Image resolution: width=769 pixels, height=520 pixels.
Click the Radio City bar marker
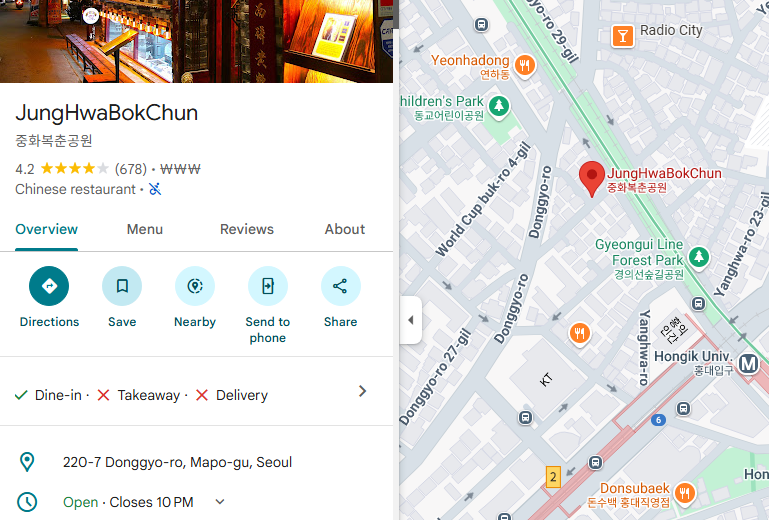(x=622, y=36)
